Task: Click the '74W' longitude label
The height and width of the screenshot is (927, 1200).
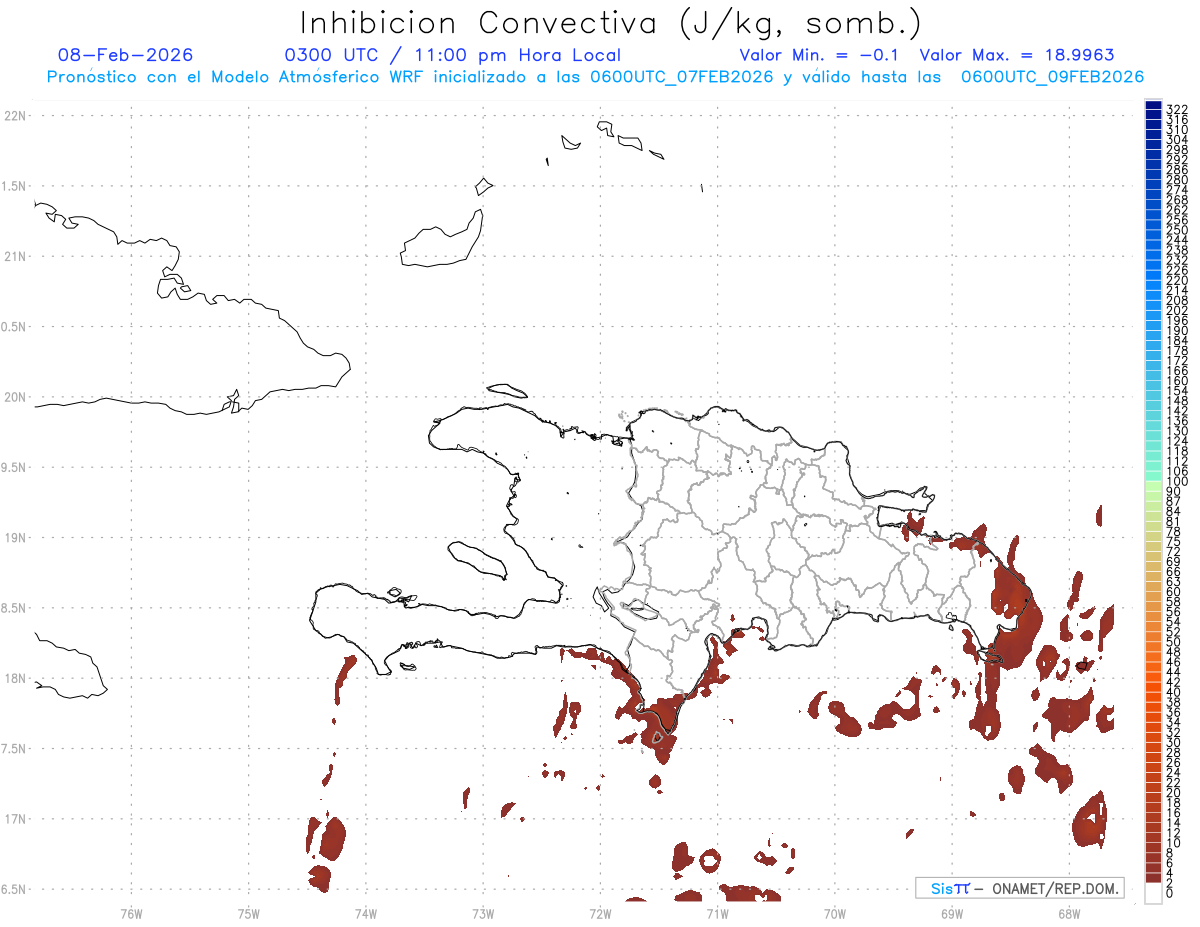Action: tap(366, 913)
